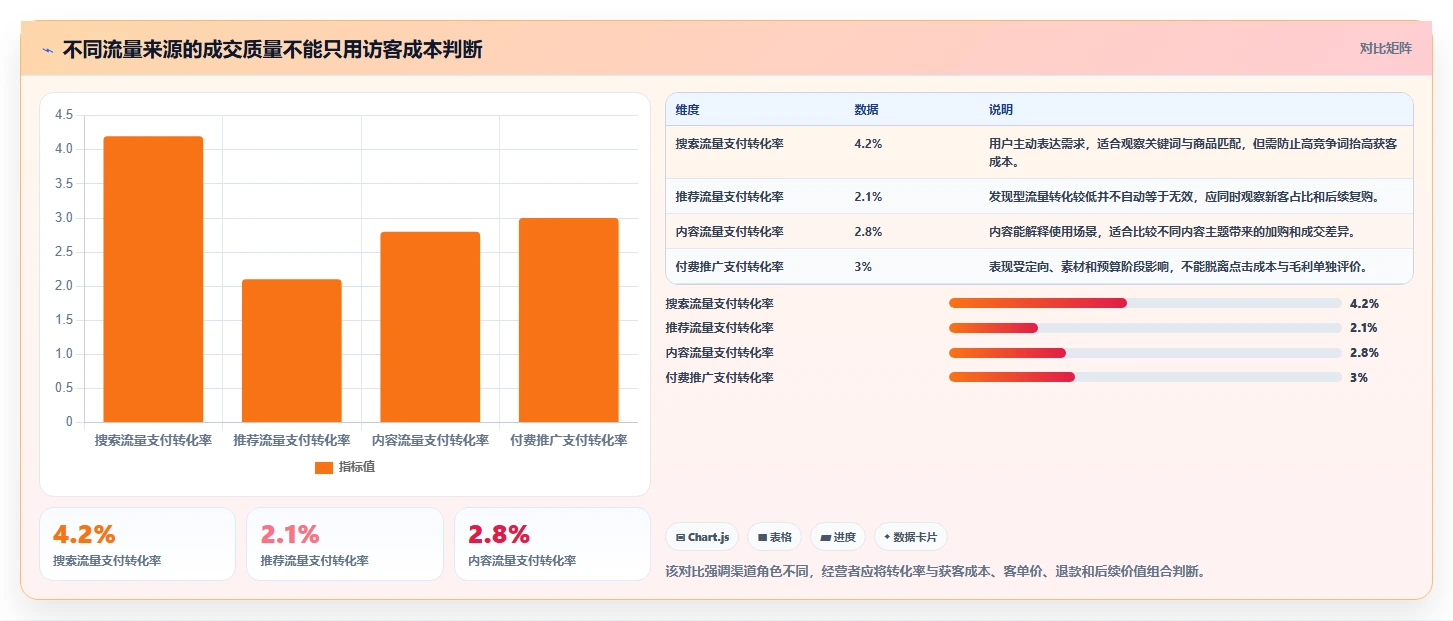
Task: Click the description starting 发现型流量转化较低
Action: [1184, 197]
